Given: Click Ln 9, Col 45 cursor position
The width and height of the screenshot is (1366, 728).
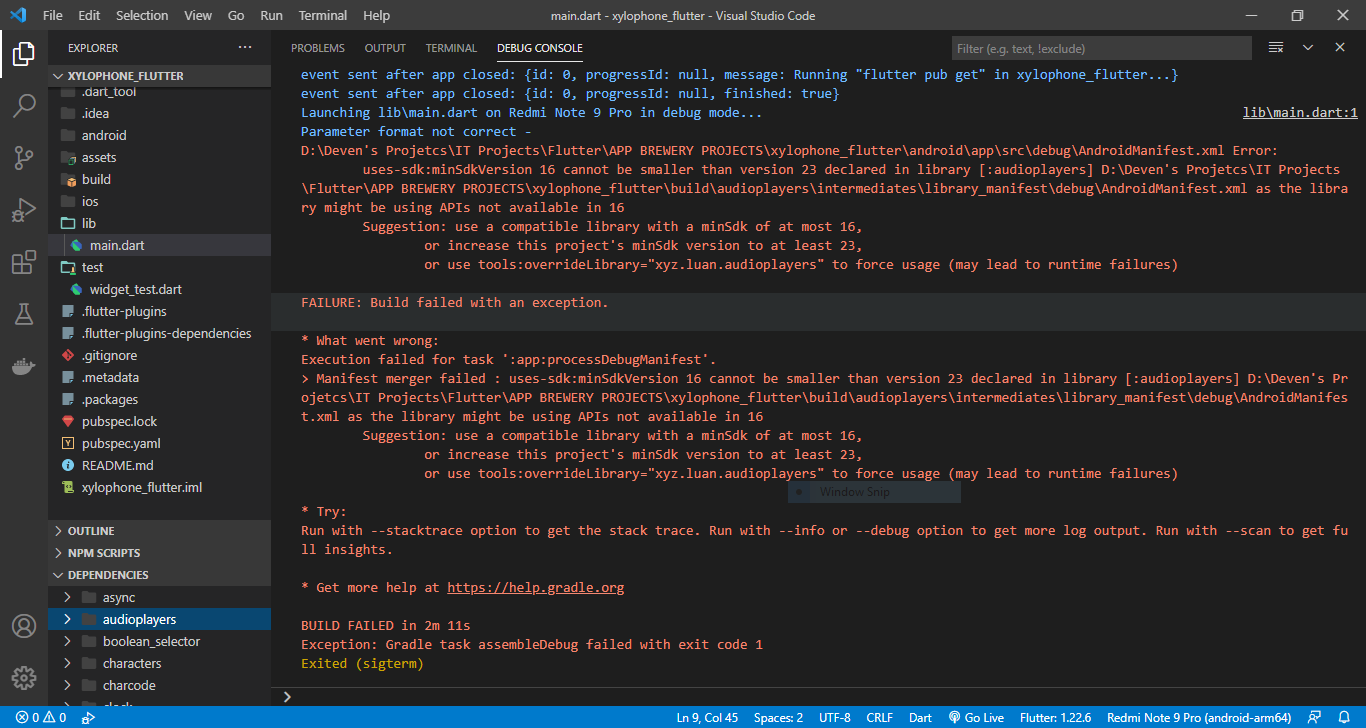Looking at the screenshot, I should 707,718.
